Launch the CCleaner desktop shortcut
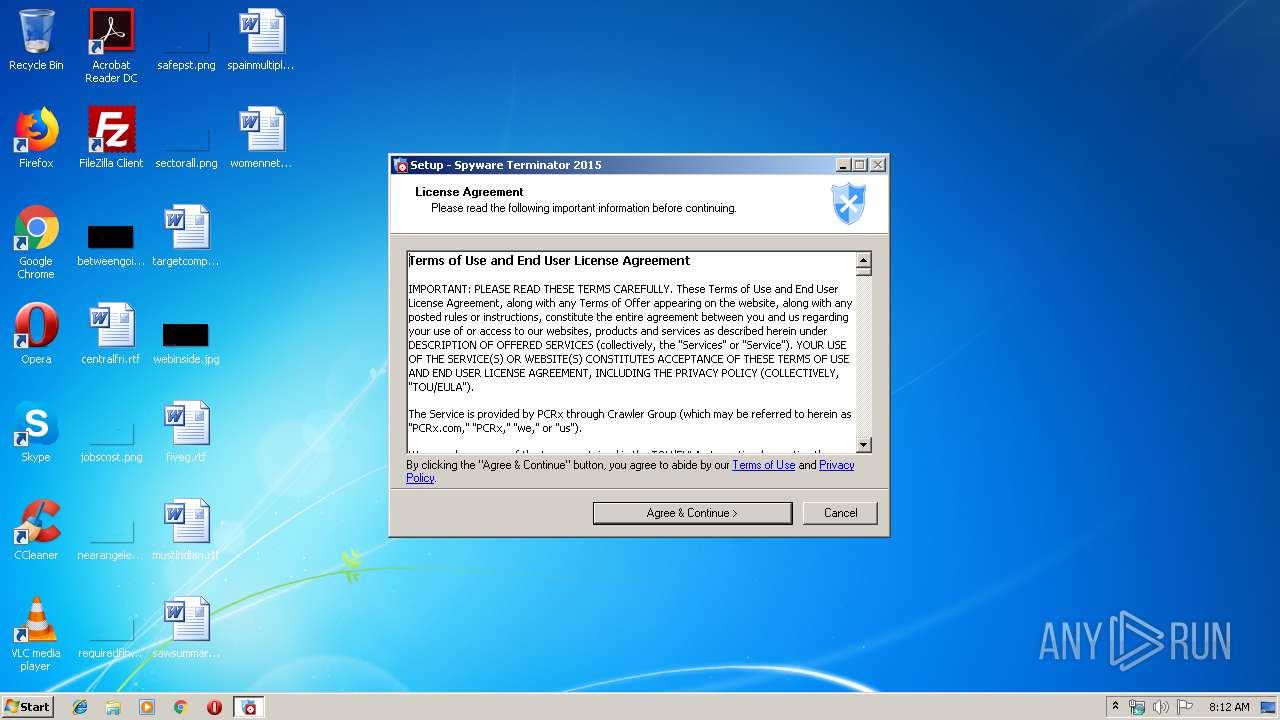The width and height of the screenshot is (1280, 720). [36, 530]
